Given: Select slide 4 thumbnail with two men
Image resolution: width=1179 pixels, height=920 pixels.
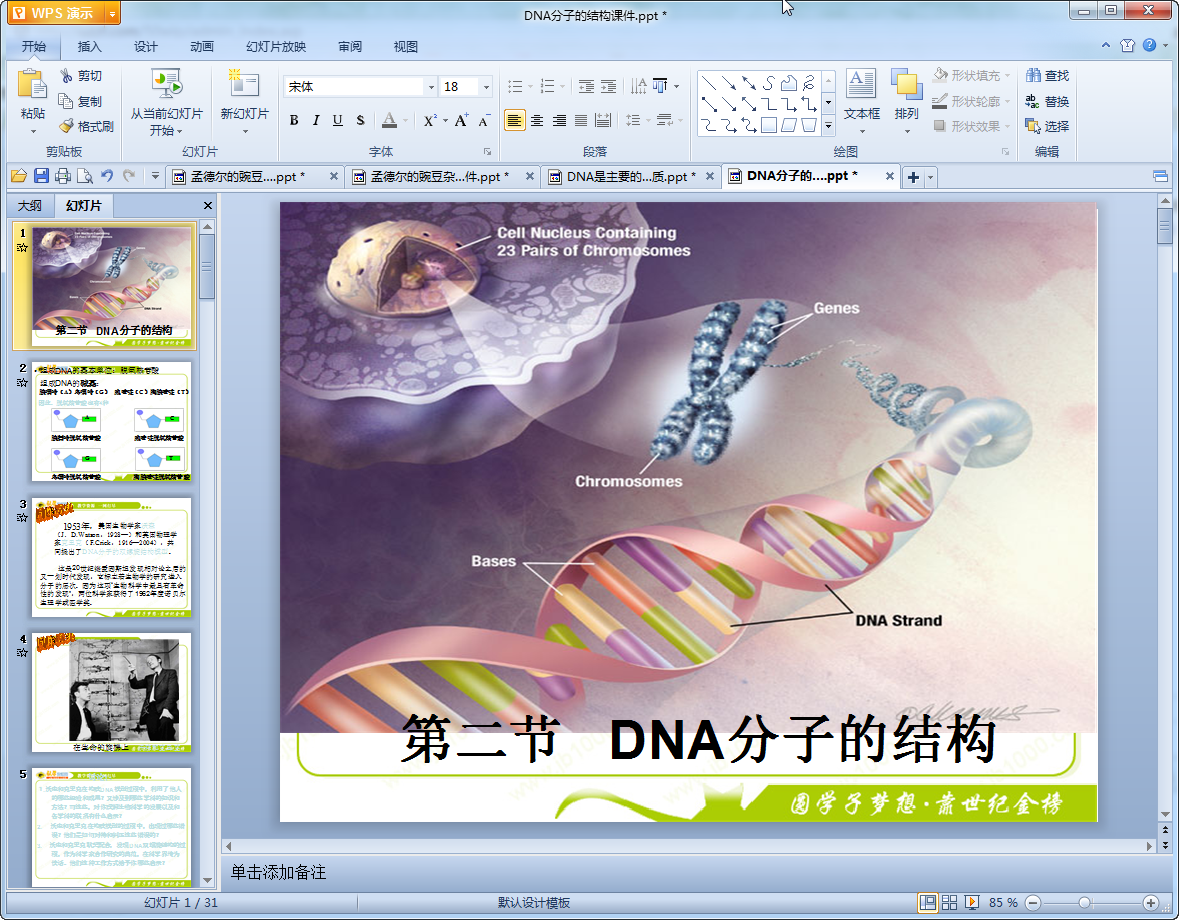Looking at the screenshot, I should (111, 691).
